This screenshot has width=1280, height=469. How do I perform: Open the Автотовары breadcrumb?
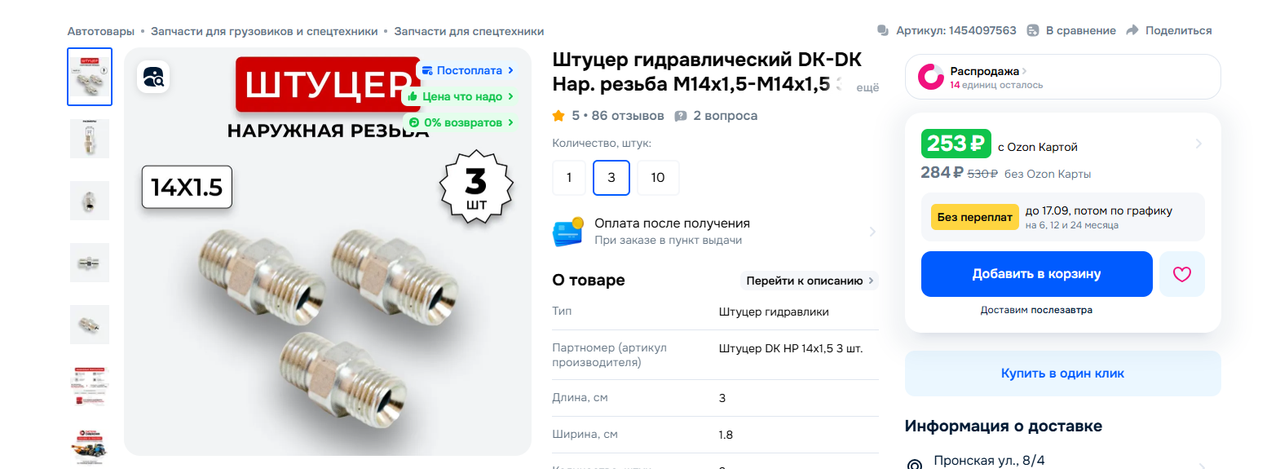100,31
